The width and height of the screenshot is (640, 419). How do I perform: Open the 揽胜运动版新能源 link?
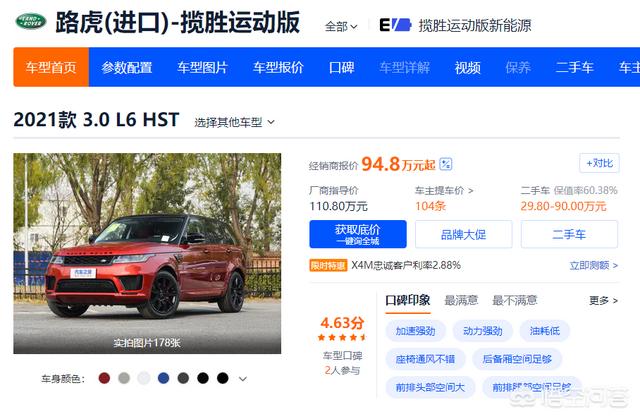point(475,25)
